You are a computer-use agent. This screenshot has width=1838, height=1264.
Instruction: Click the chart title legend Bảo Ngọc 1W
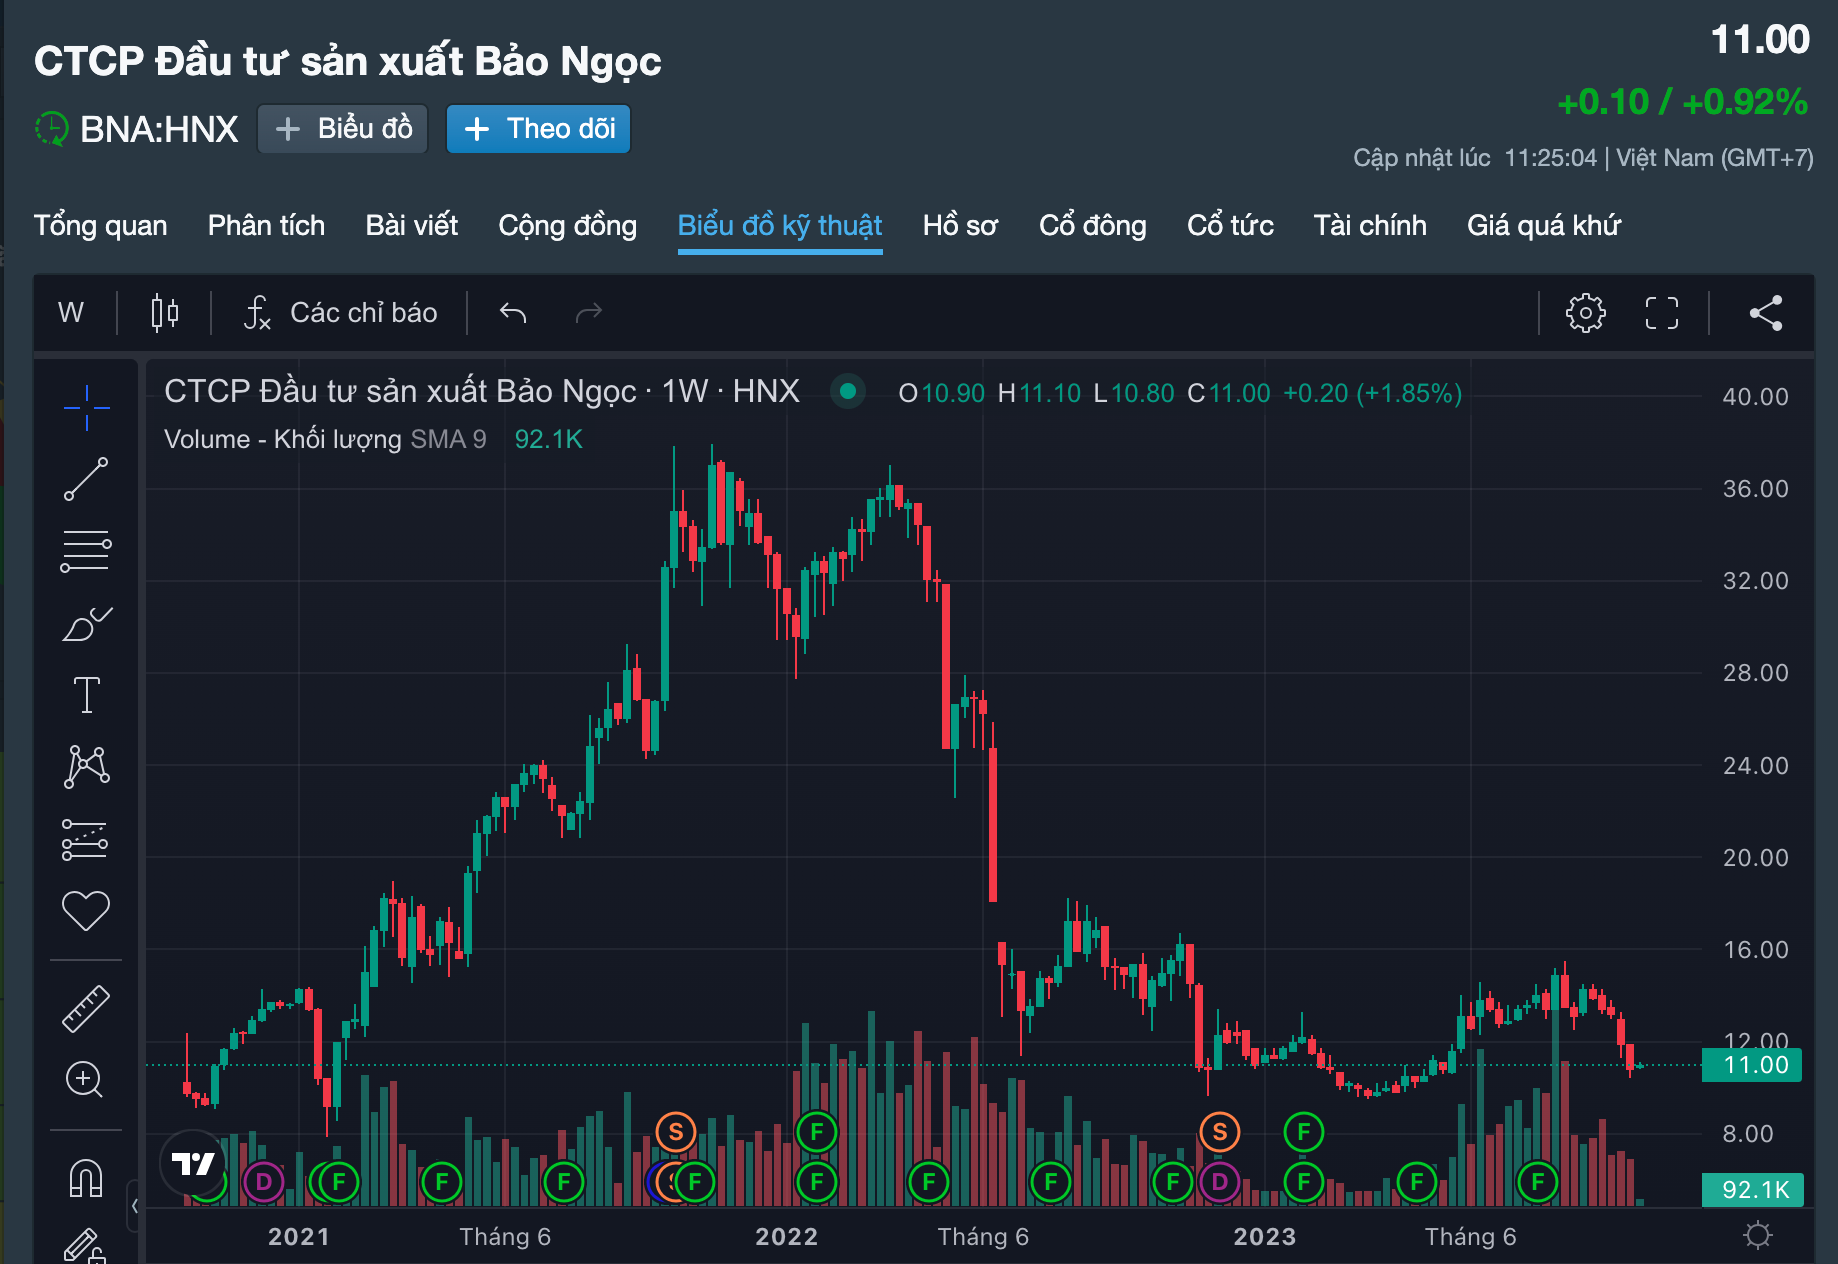pos(482,391)
